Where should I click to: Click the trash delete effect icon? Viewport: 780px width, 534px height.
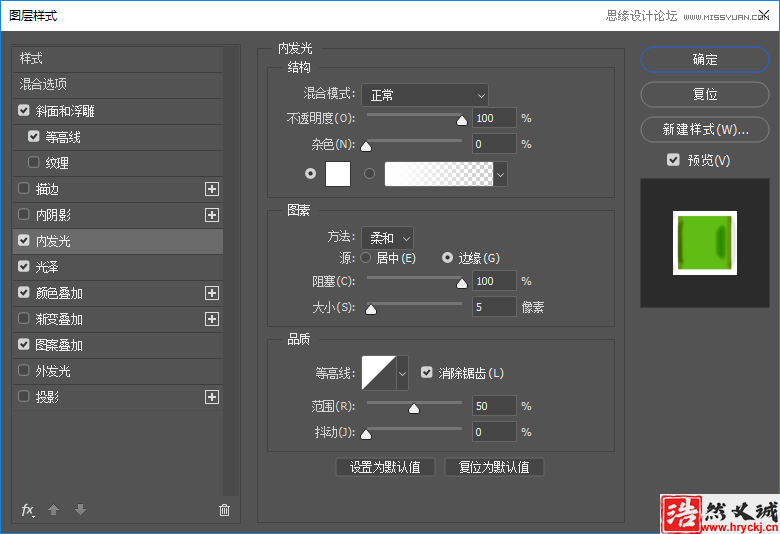coord(224,510)
